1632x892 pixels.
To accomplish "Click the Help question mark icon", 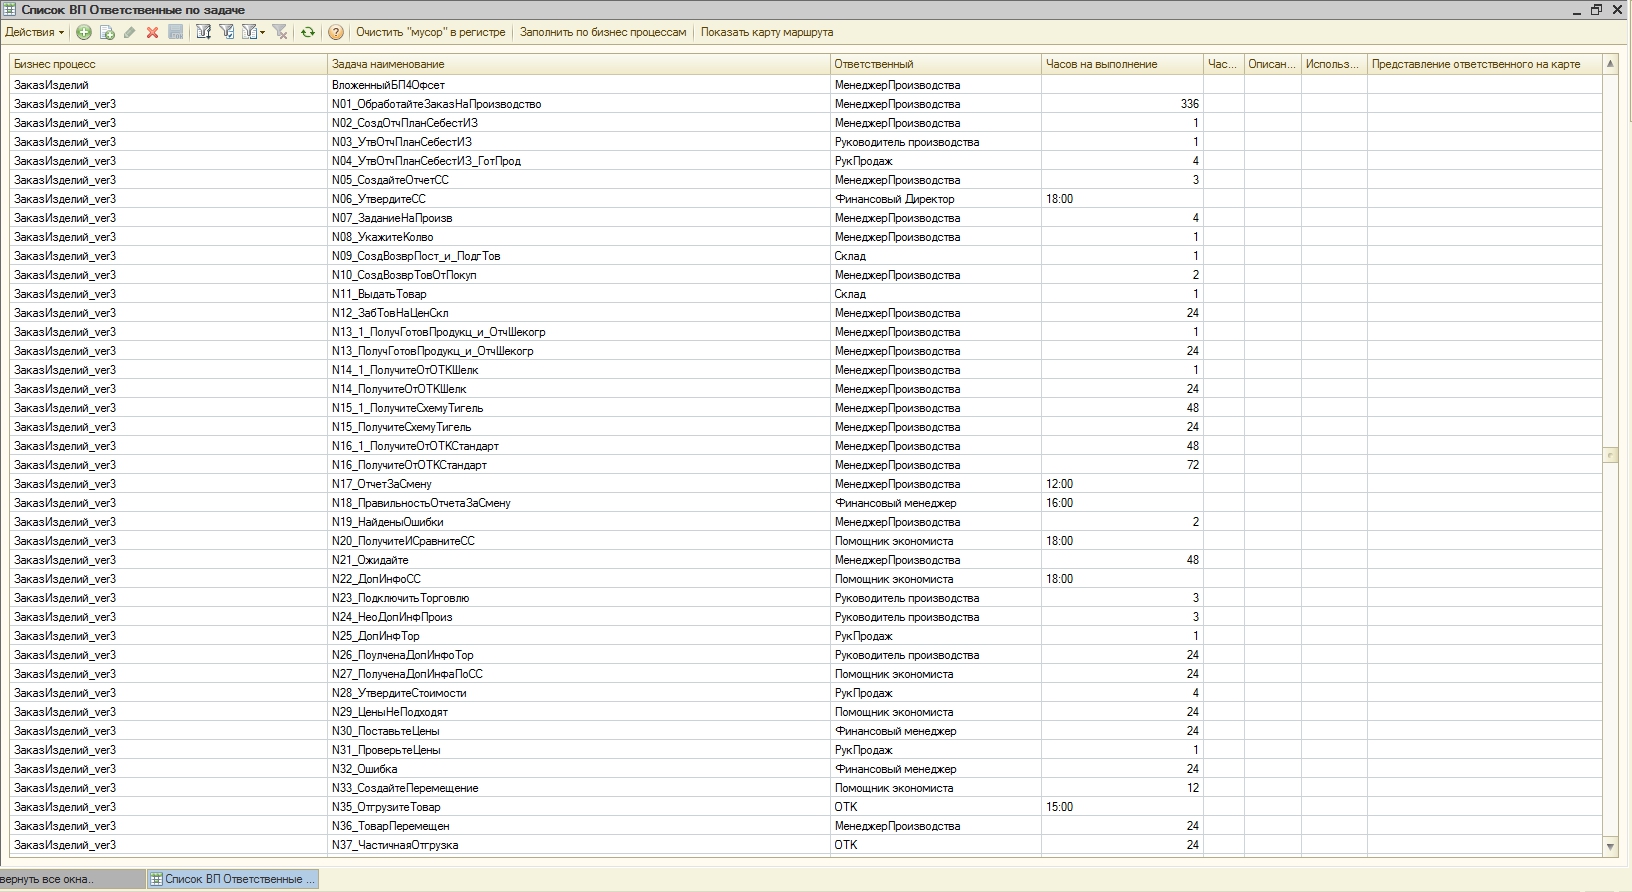I will click(336, 32).
